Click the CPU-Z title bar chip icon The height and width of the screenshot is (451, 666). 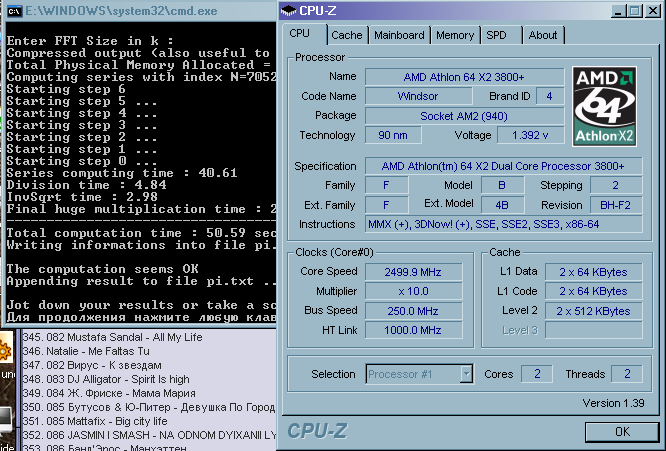click(x=289, y=11)
